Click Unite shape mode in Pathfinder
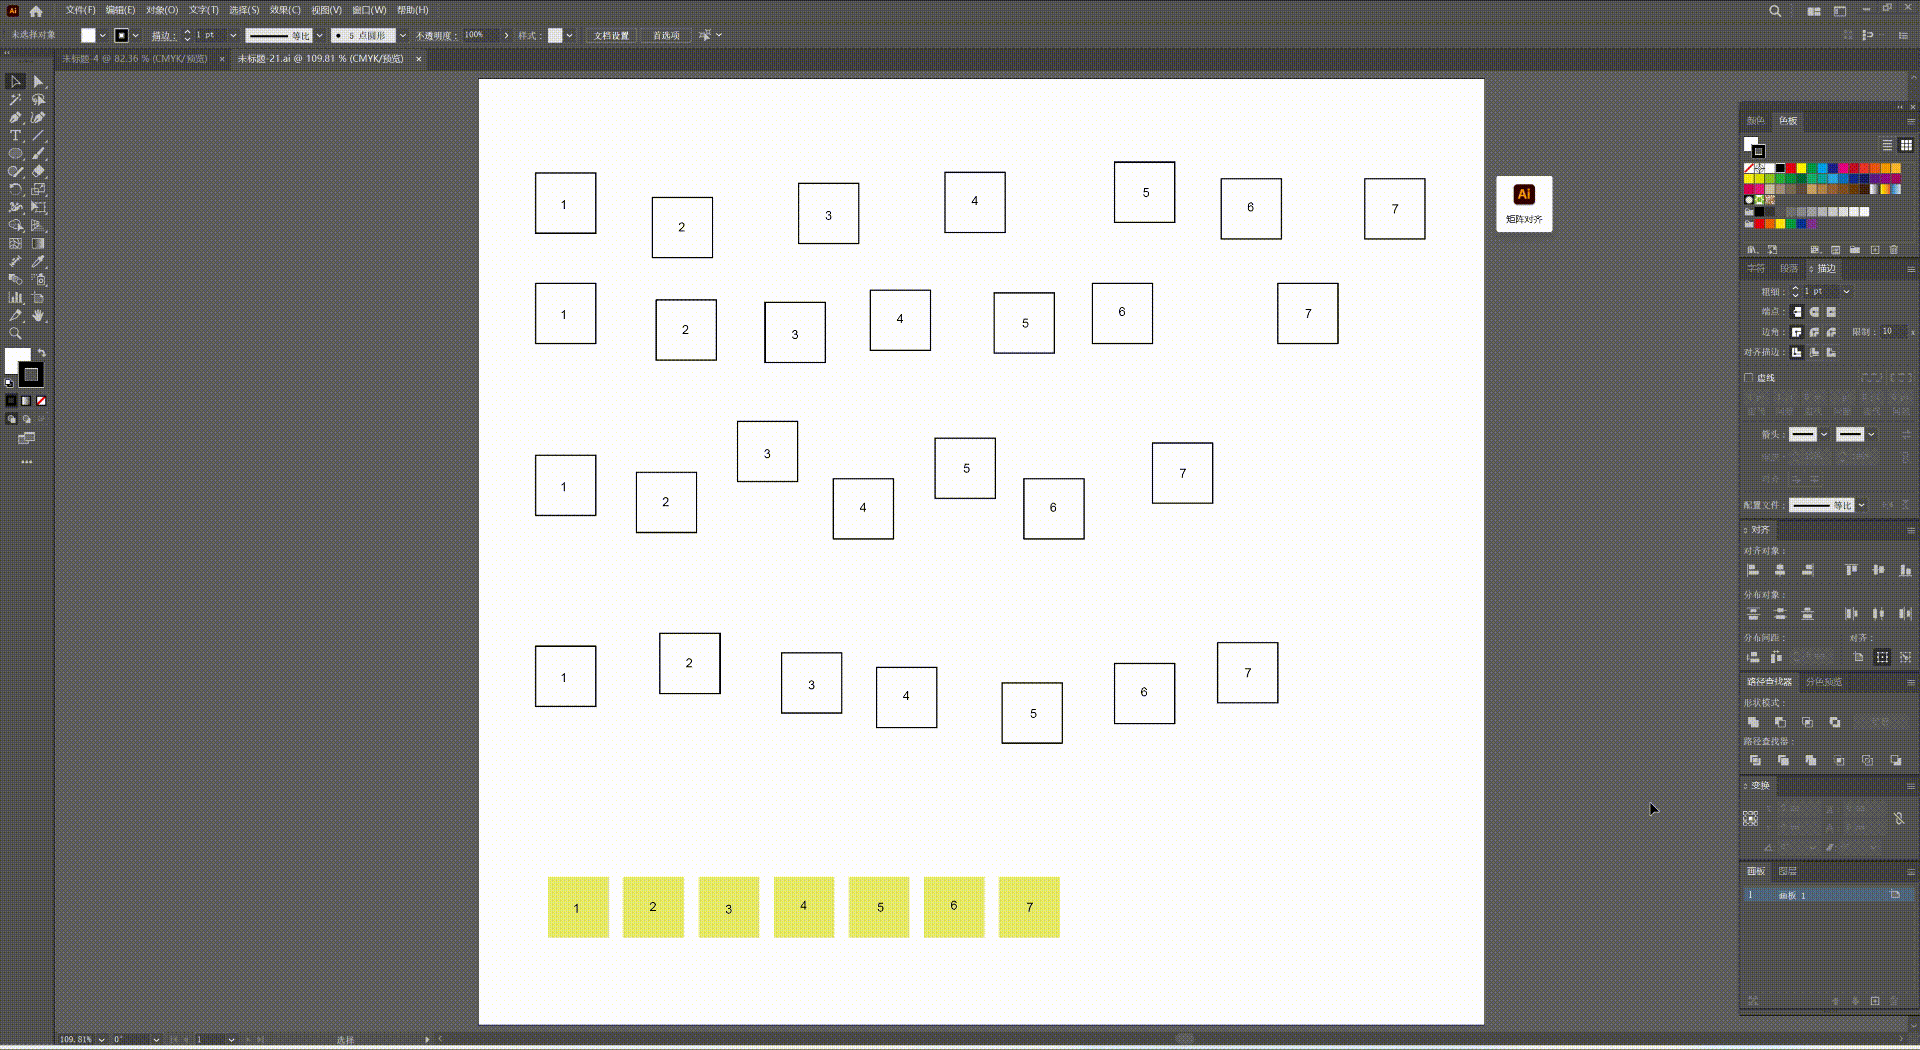Image resolution: width=1920 pixels, height=1050 pixels. [1753, 722]
